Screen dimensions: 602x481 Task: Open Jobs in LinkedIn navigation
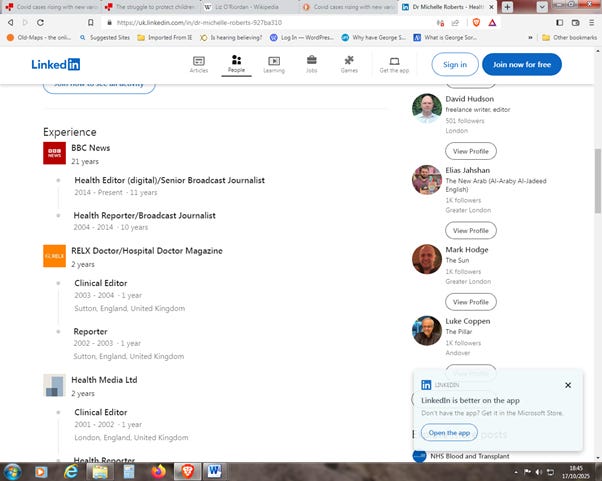311,64
